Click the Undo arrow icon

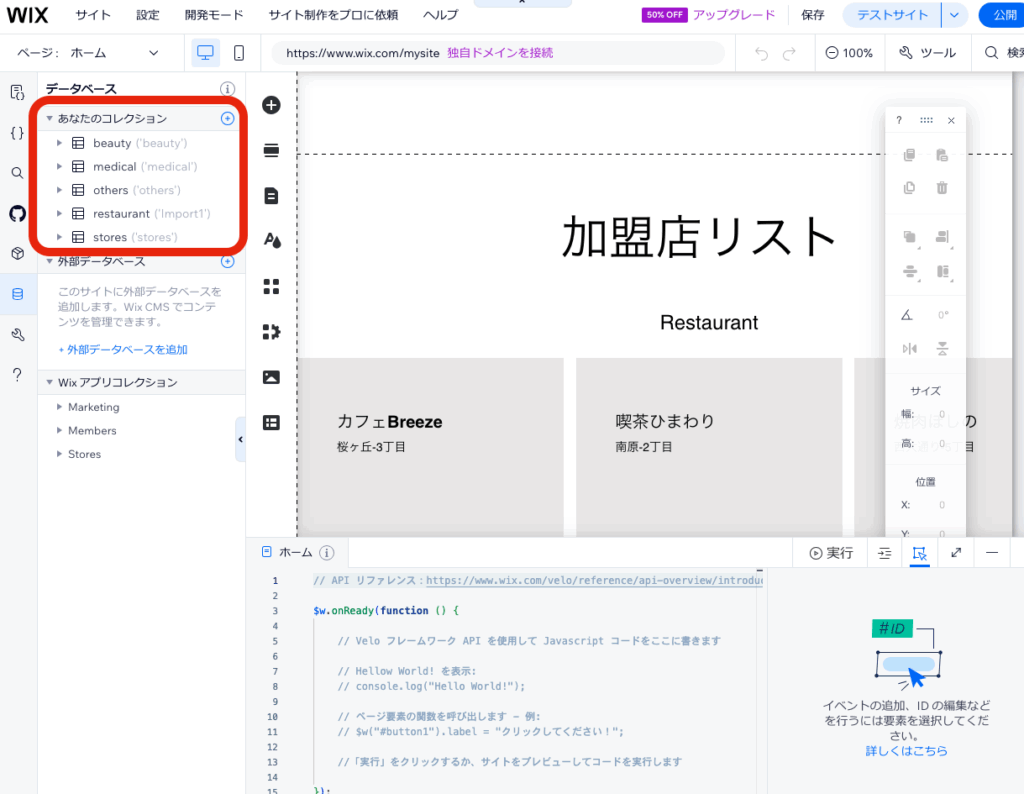[x=762, y=53]
